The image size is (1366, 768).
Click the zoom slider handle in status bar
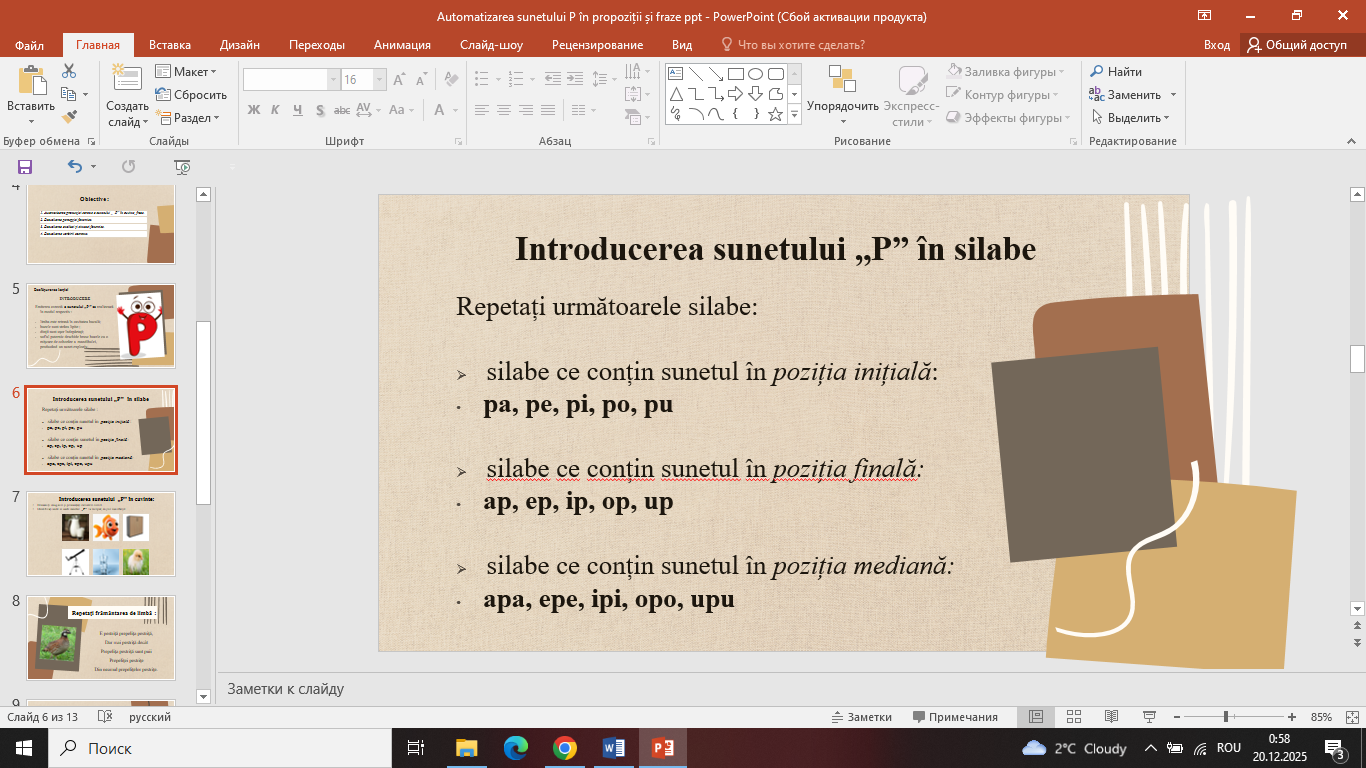pos(1226,717)
